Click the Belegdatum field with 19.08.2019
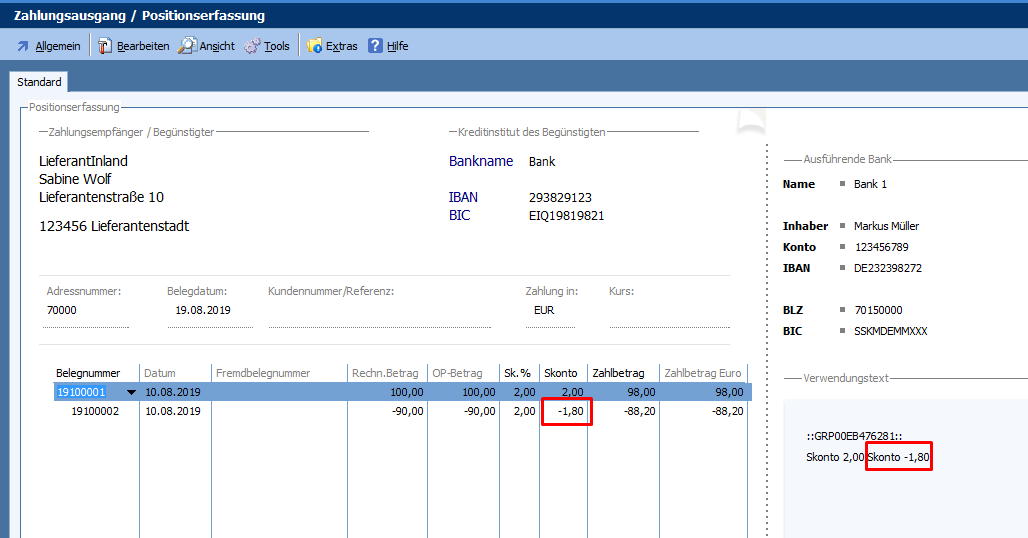This screenshot has height=538, width=1028. (209, 311)
